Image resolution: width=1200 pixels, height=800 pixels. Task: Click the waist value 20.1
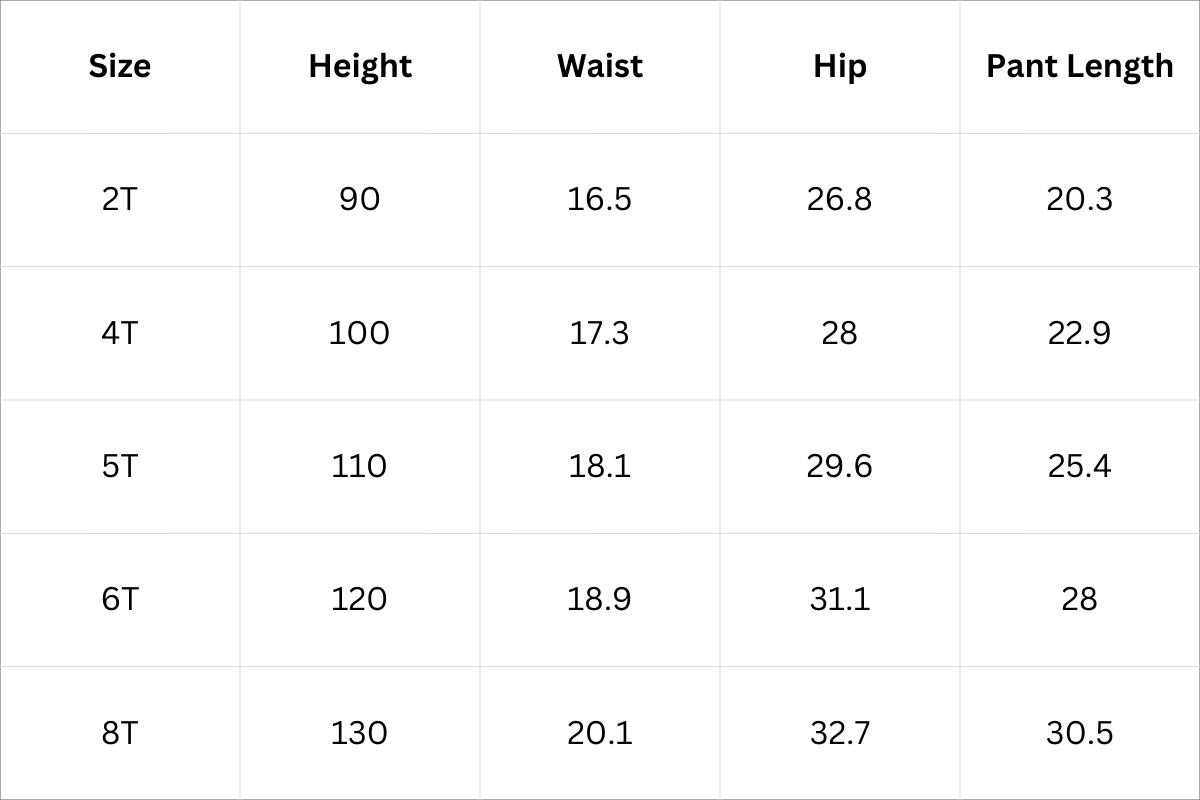click(x=600, y=733)
